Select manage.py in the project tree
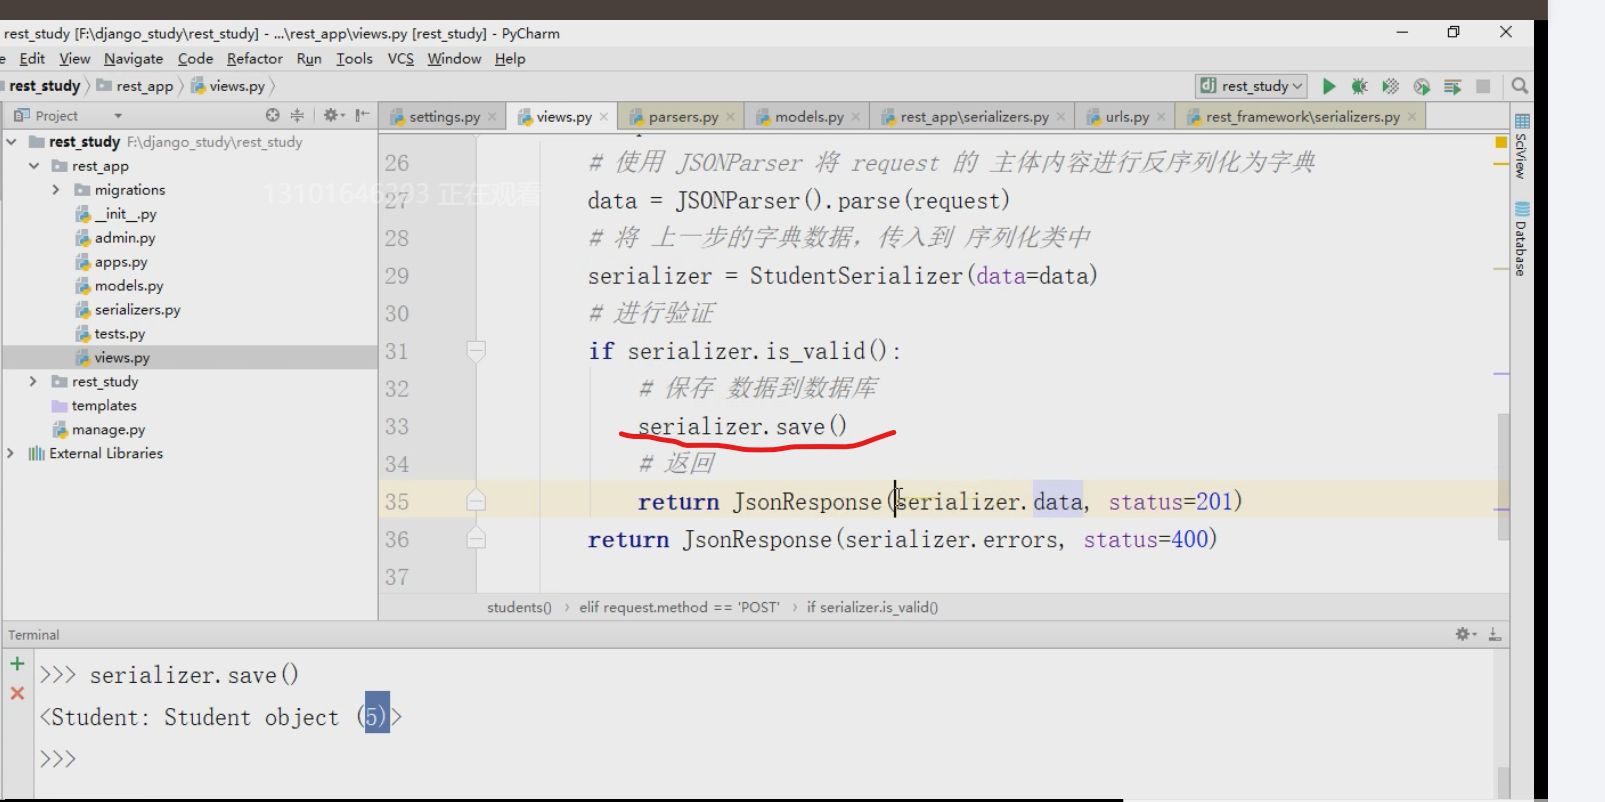 tap(108, 430)
